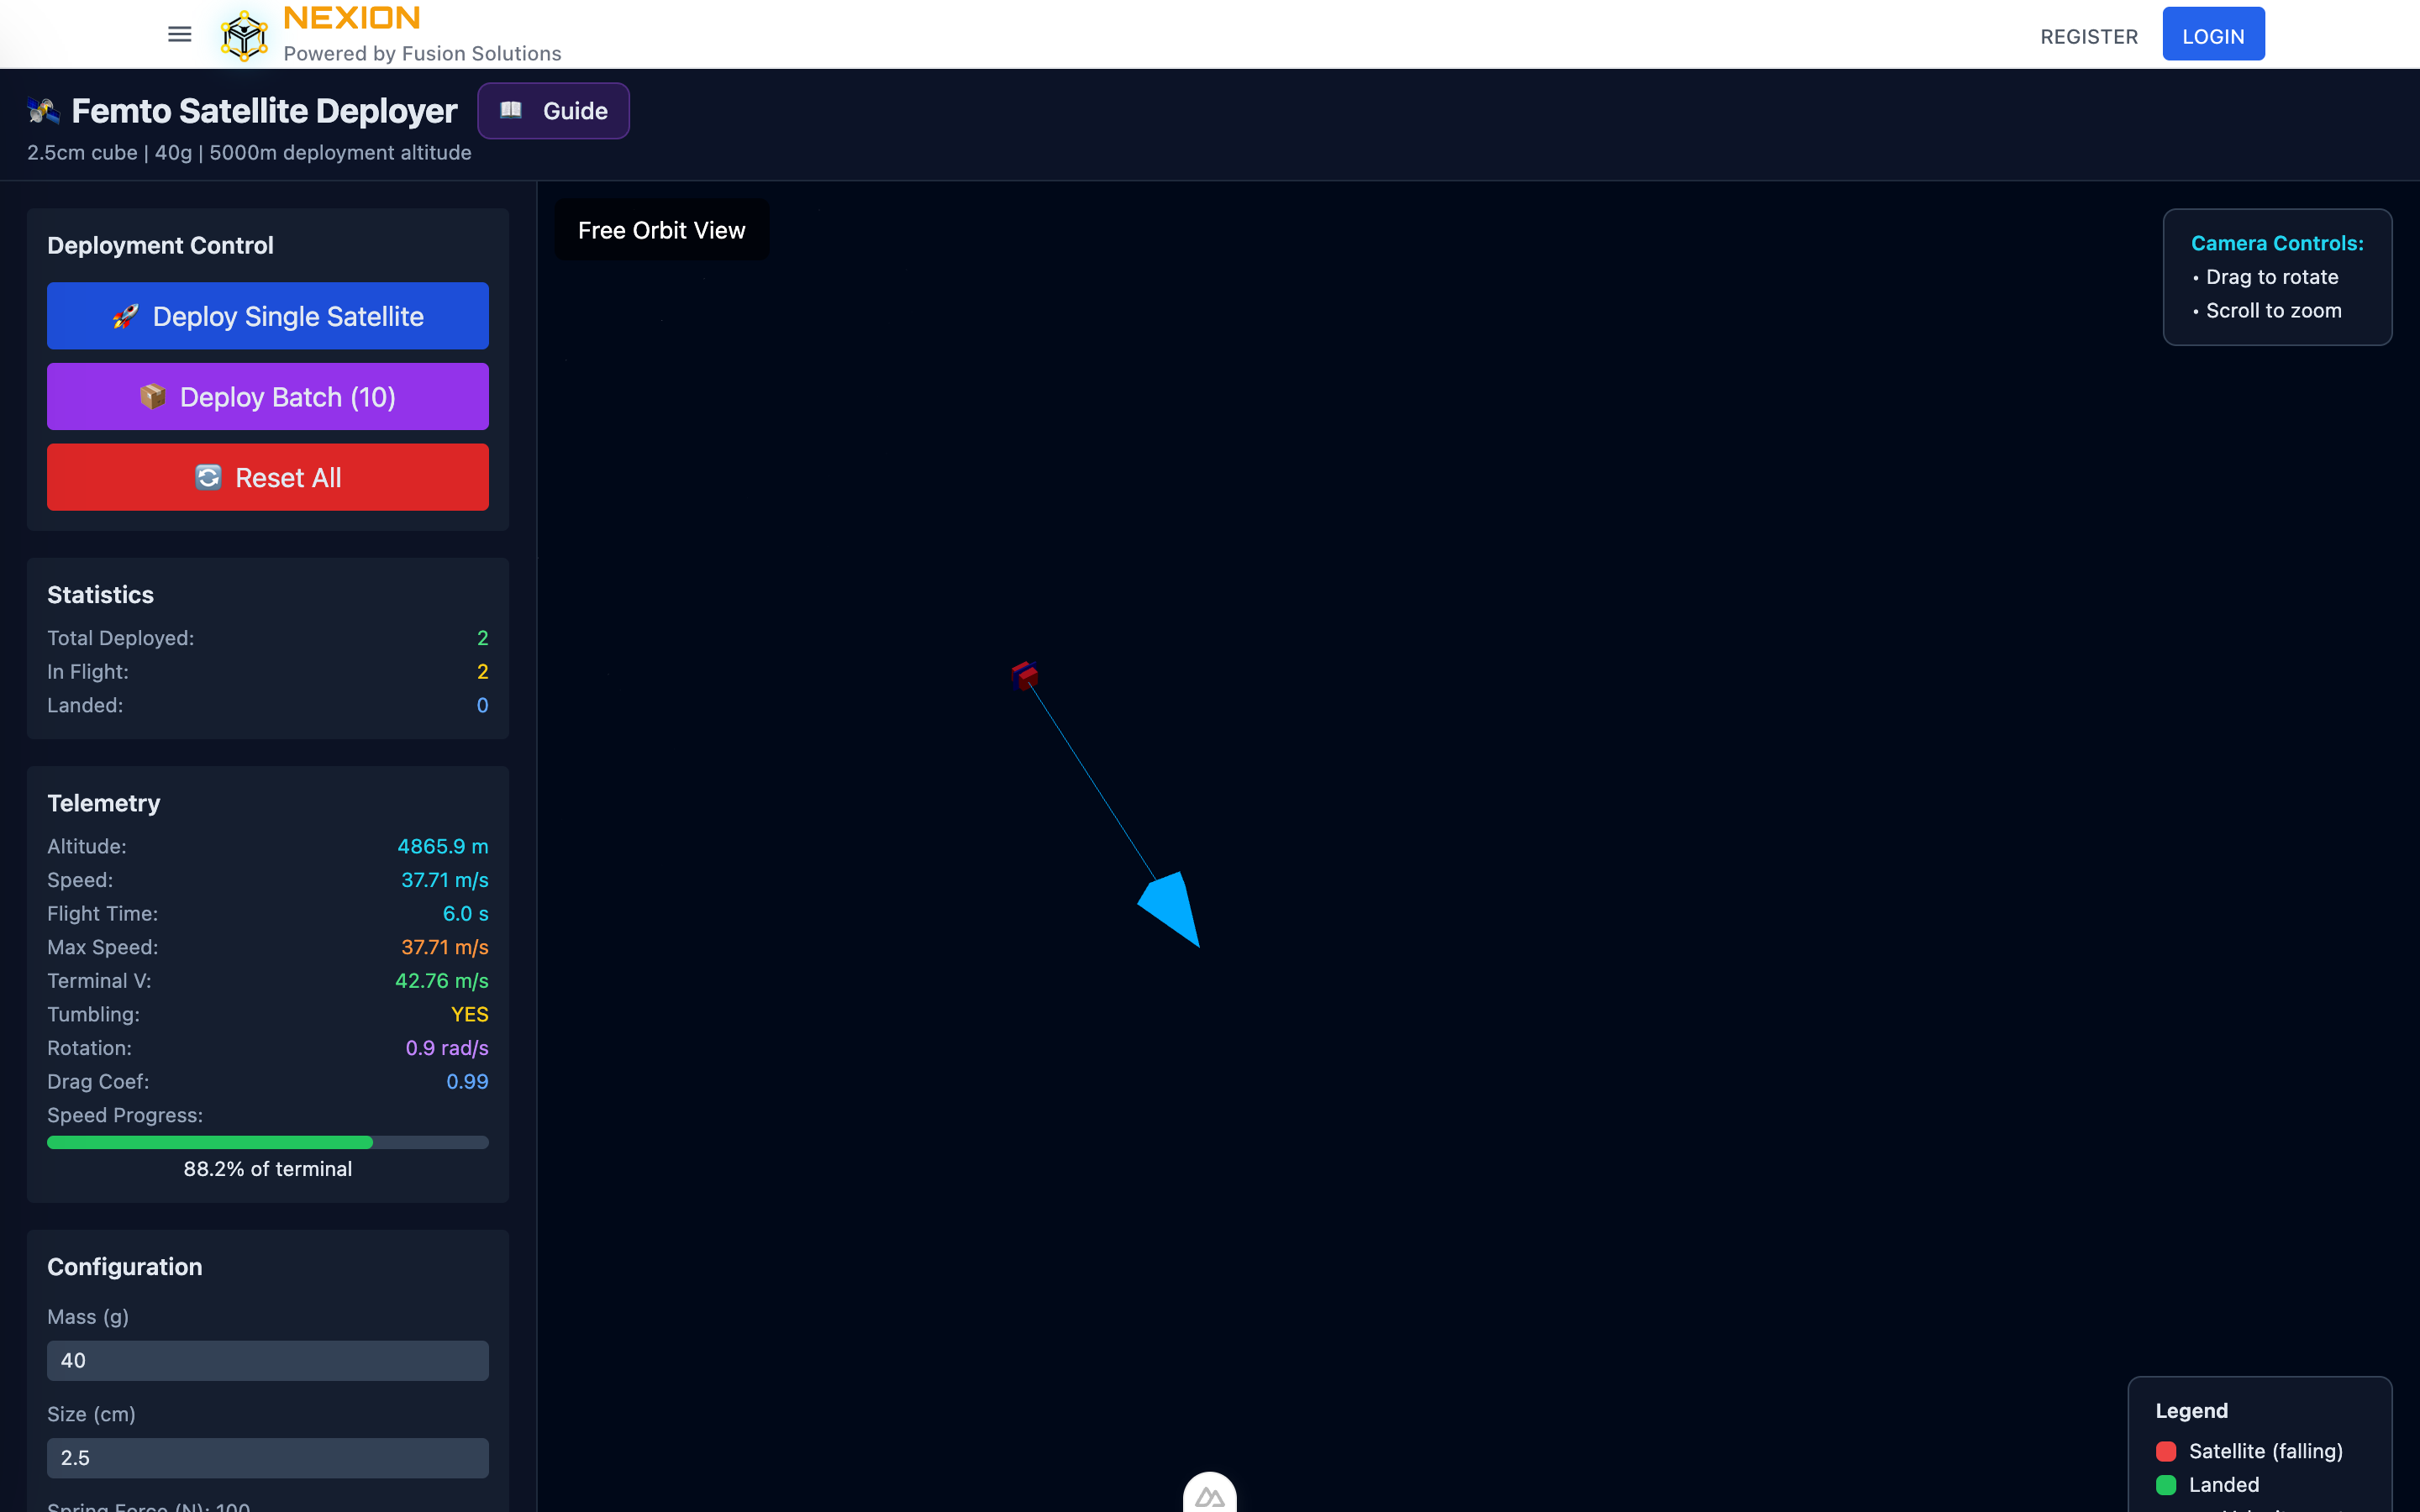Click the red Satellite (falling) legend swatch
2420x1512 pixels.
pos(2166,1451)
